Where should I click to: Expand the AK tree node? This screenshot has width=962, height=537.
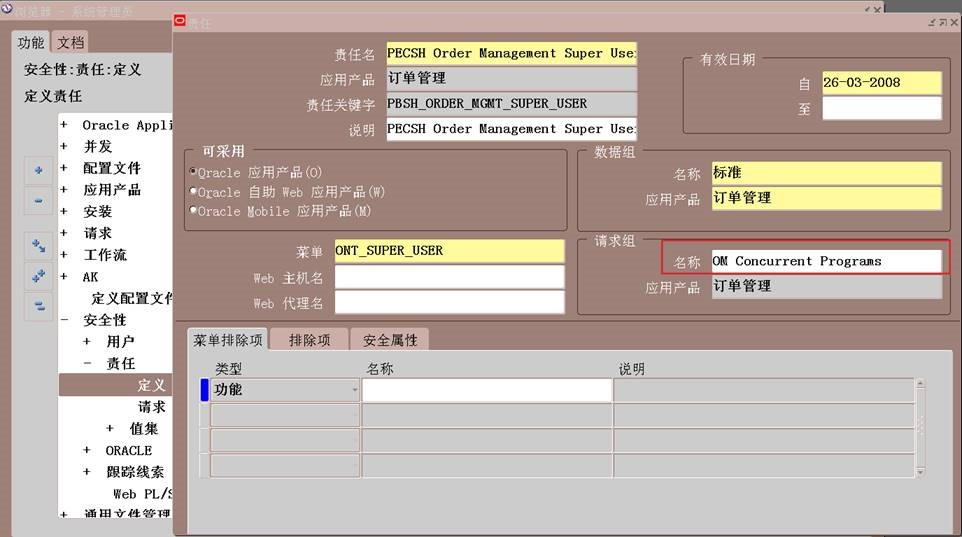[63, 276]
